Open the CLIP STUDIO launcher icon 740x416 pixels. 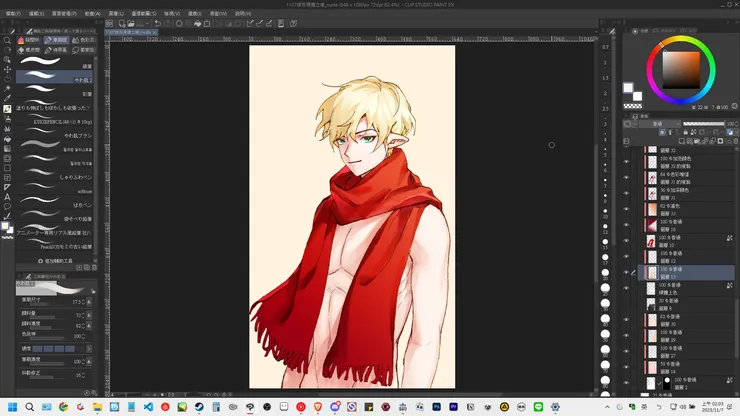(109, 23)
